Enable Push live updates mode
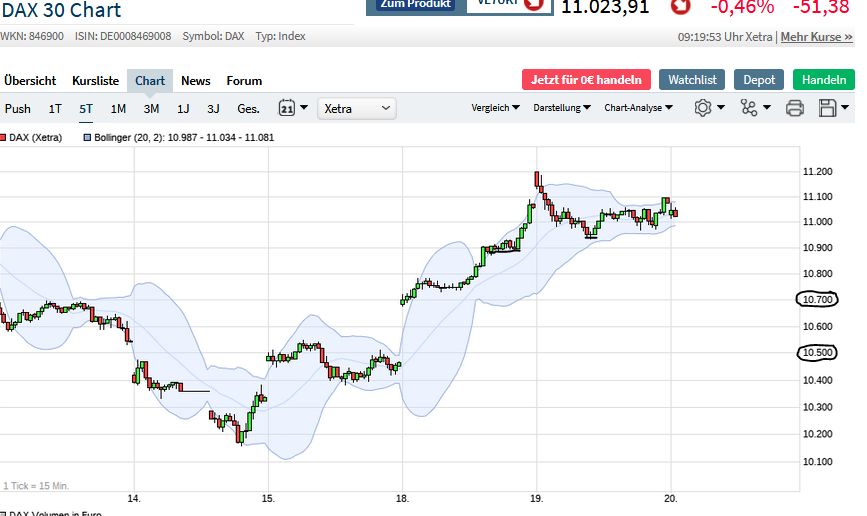Screen dimensions: 867x516 click(x=18, y=108)
